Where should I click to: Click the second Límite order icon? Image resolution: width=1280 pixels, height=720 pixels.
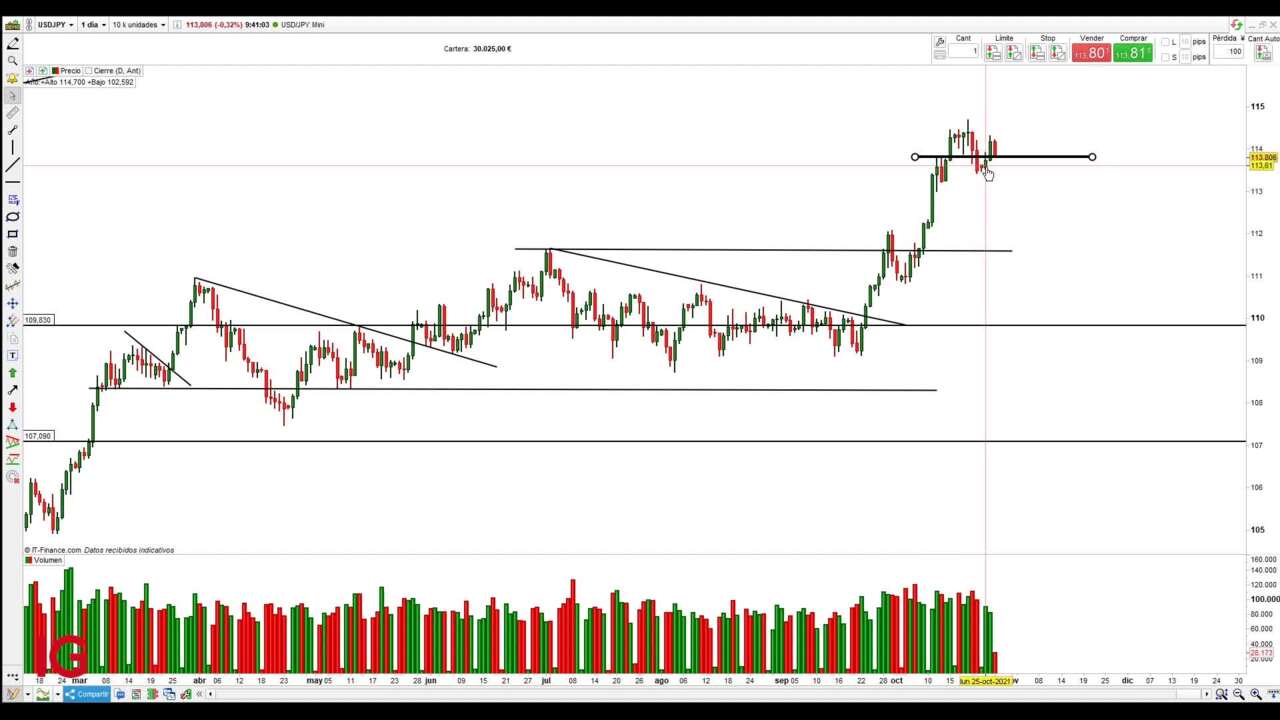click(1014, 52)
